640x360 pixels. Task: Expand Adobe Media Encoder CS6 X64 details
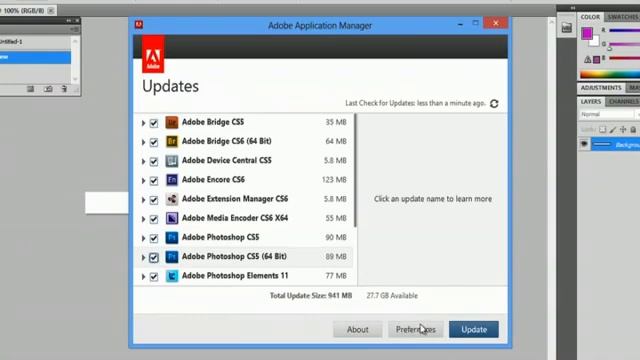143,219
